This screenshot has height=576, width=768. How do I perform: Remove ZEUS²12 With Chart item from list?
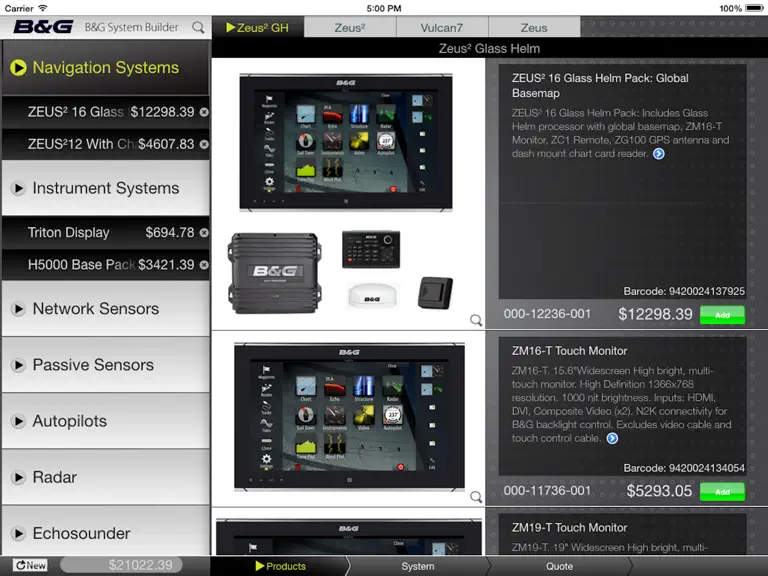coord(204,144)
